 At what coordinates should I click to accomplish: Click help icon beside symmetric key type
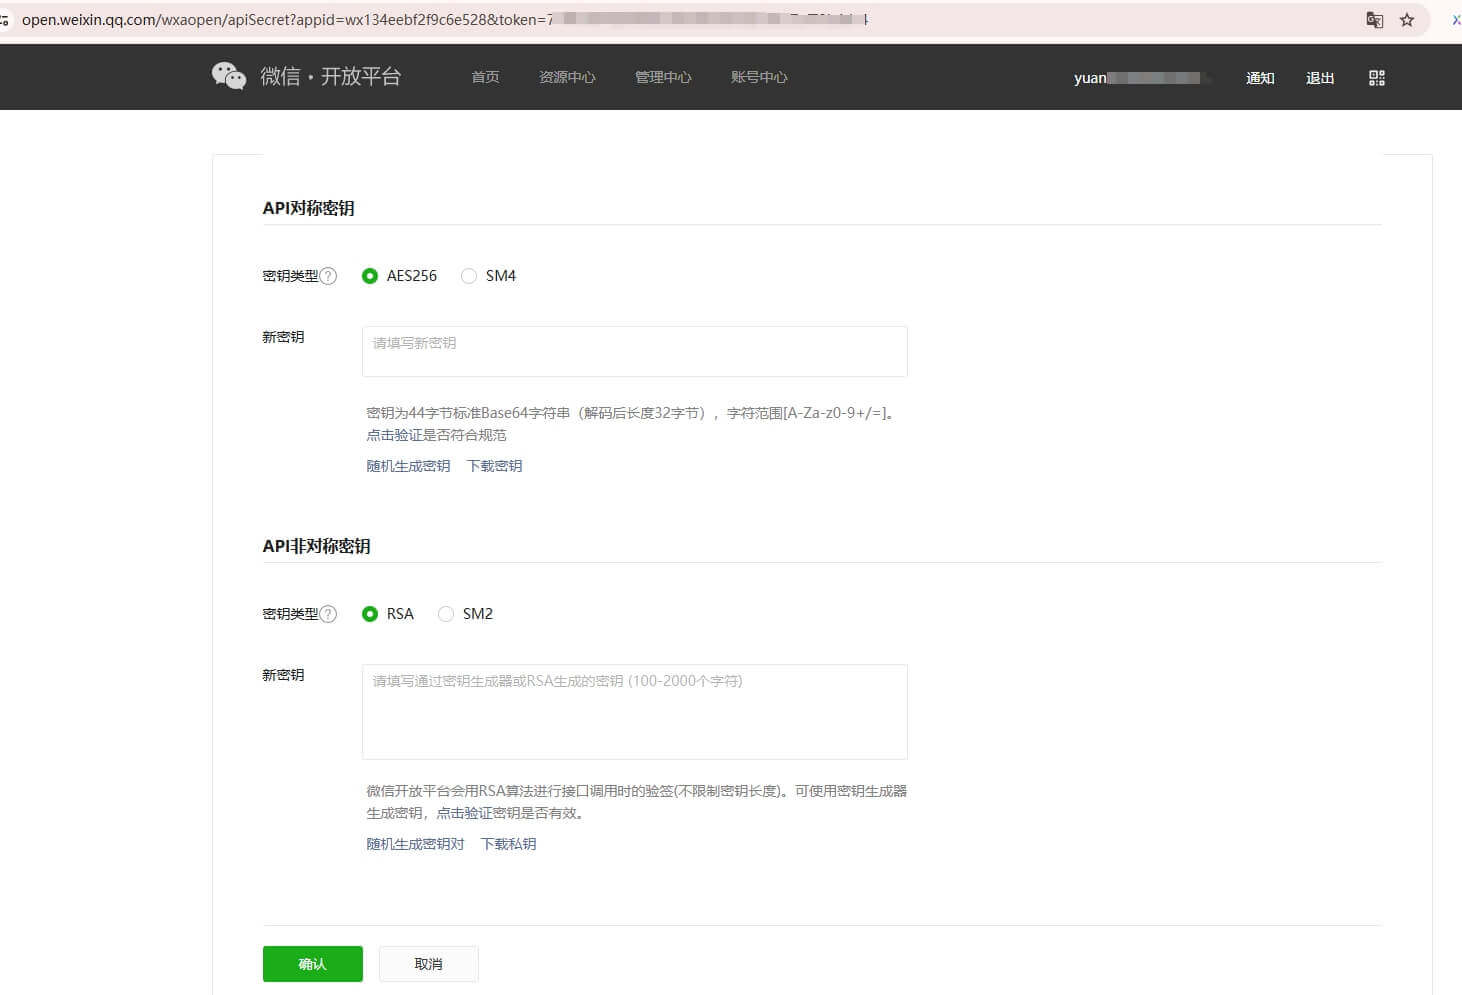pos(328,276)
